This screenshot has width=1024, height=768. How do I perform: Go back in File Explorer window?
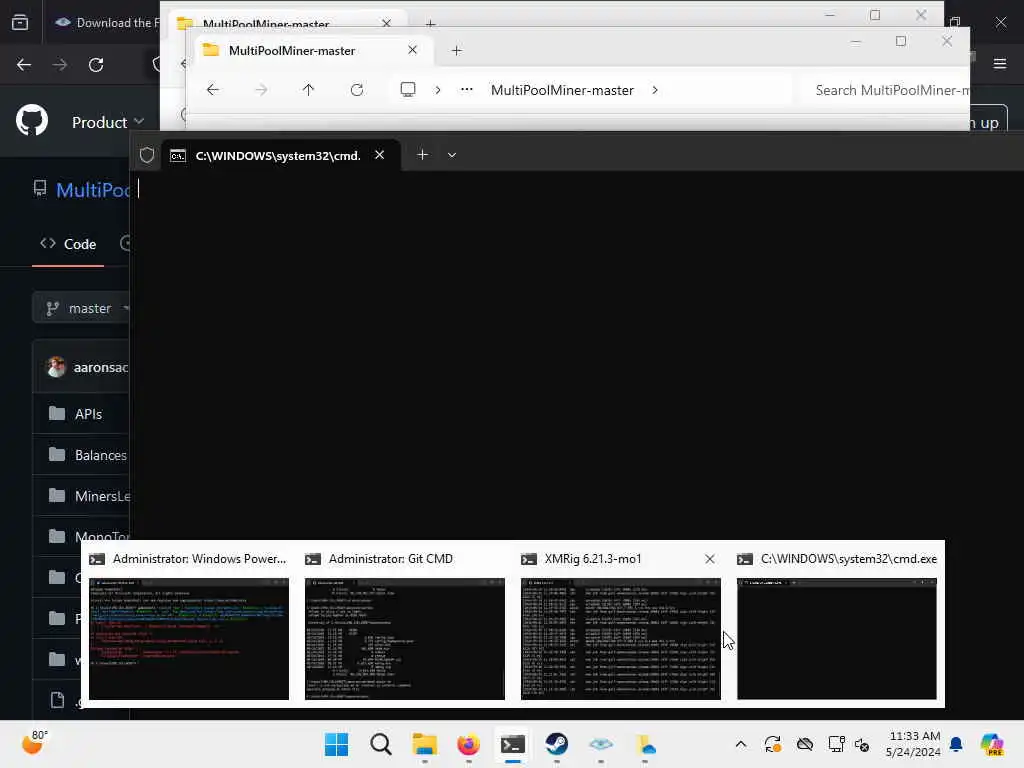(213, 90)
